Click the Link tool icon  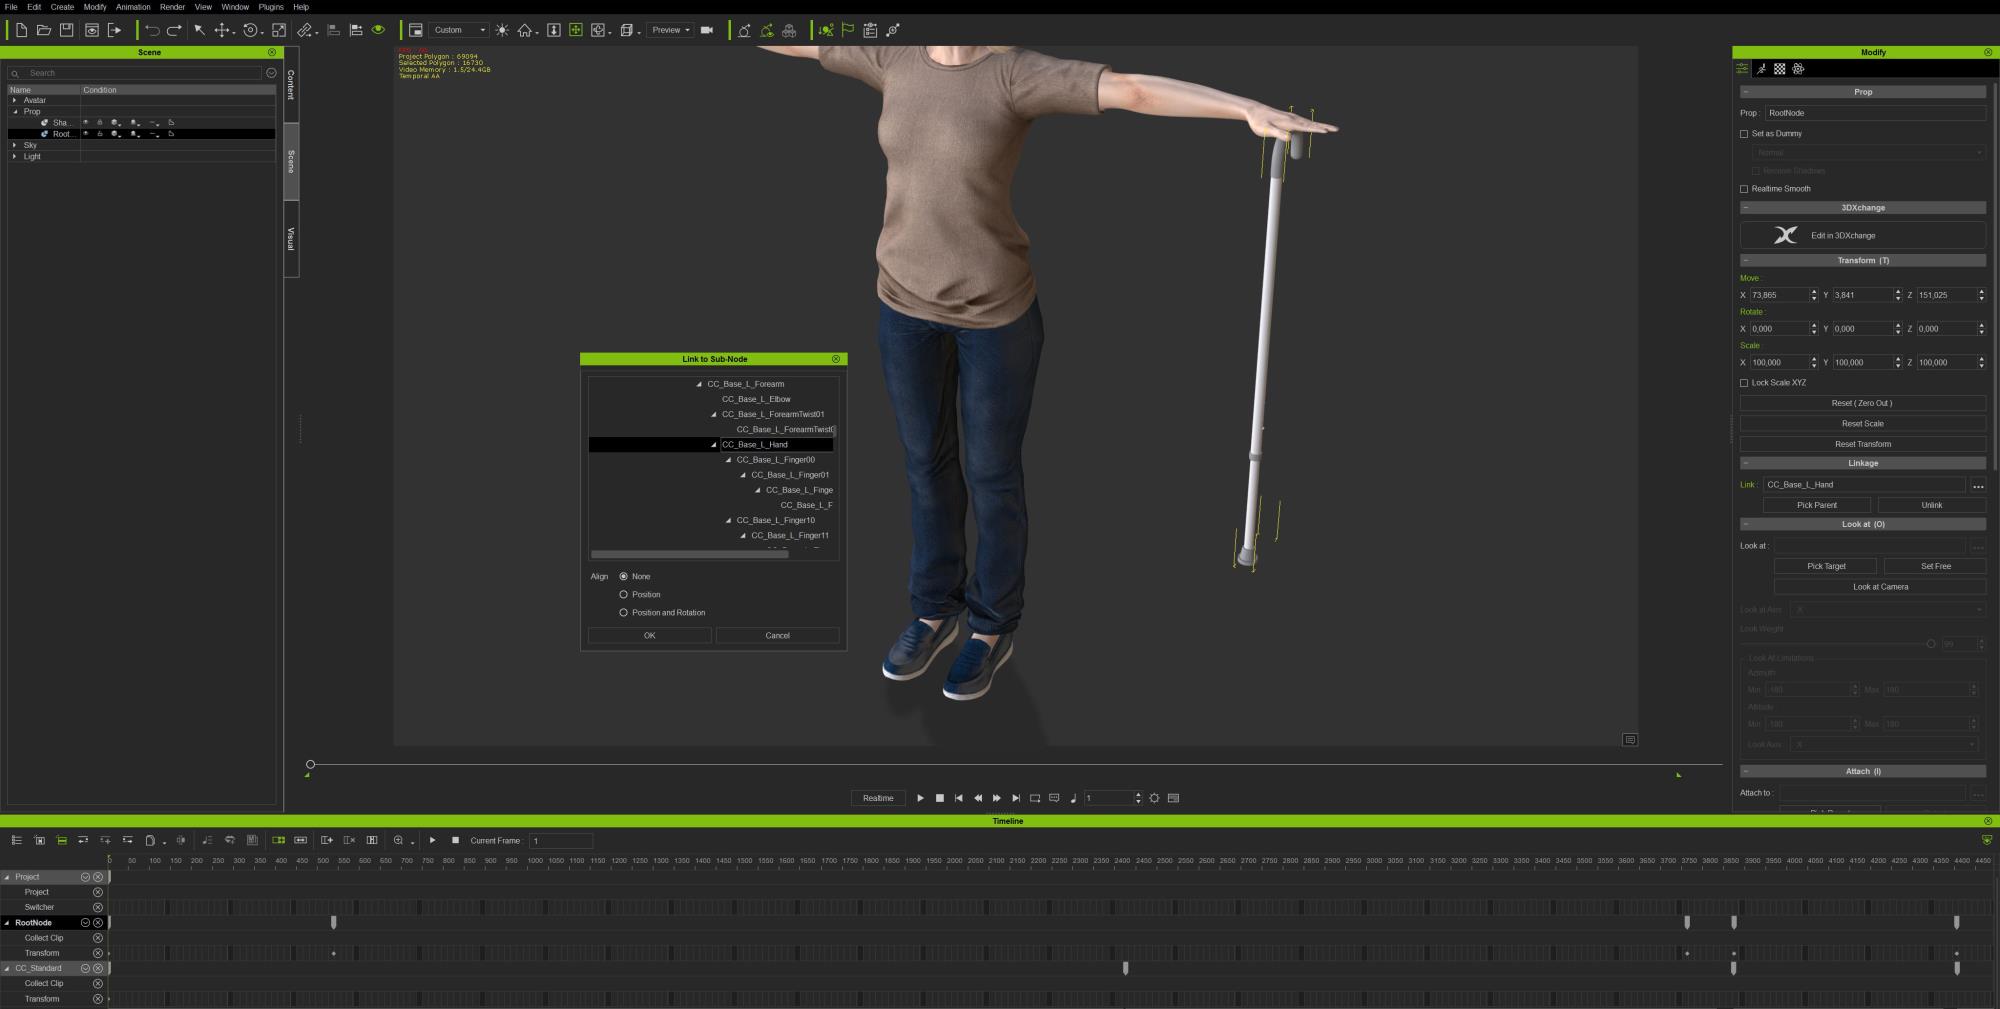tap(305, 30)
